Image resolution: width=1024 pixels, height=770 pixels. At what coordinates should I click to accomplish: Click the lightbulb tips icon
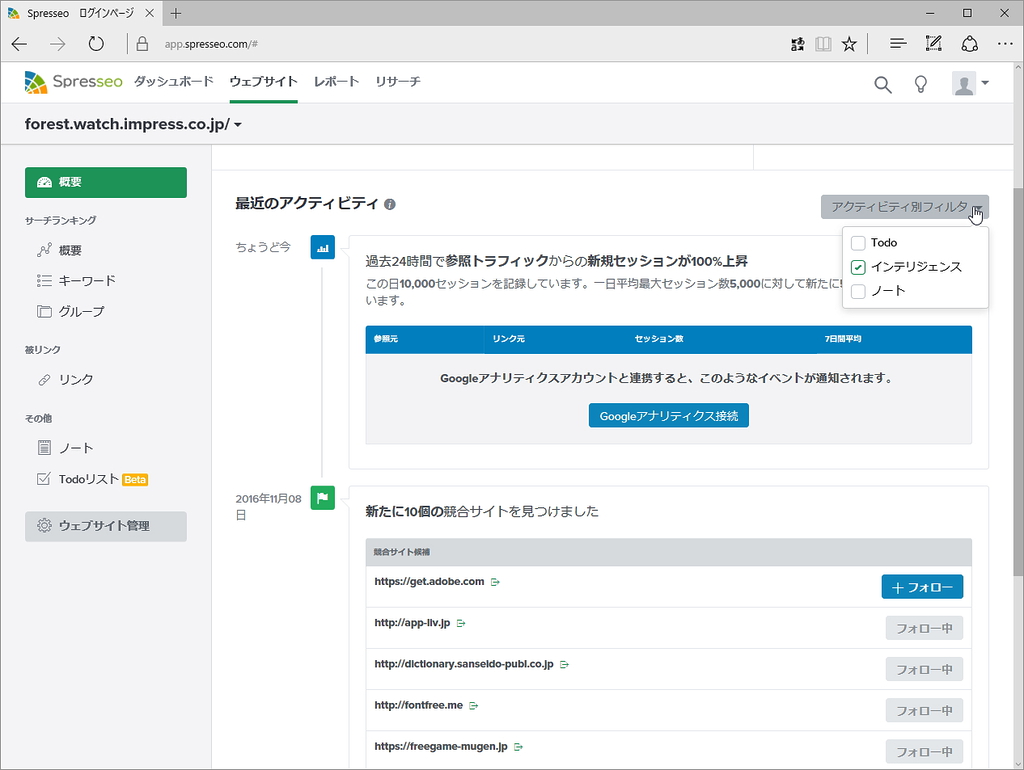921,85
